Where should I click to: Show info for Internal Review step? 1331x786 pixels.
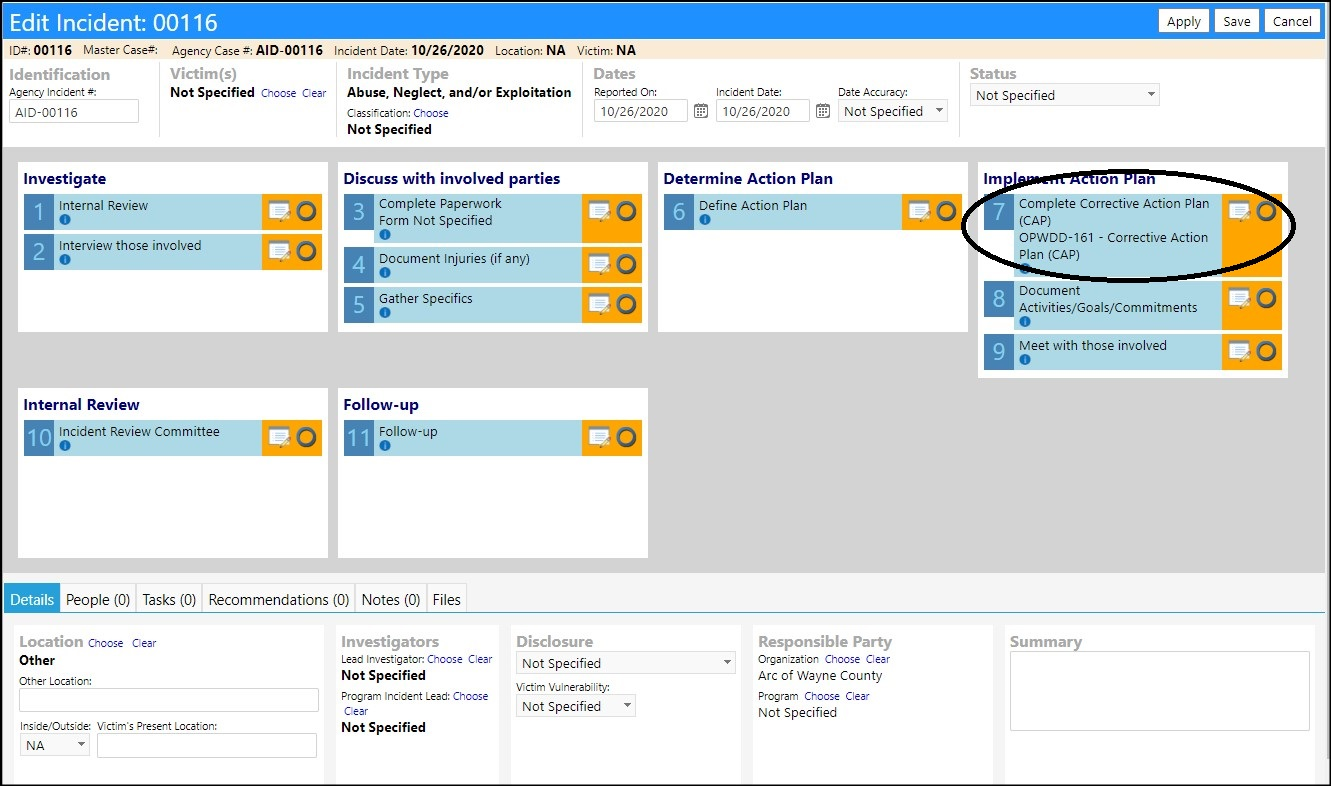tap(65, 220)
